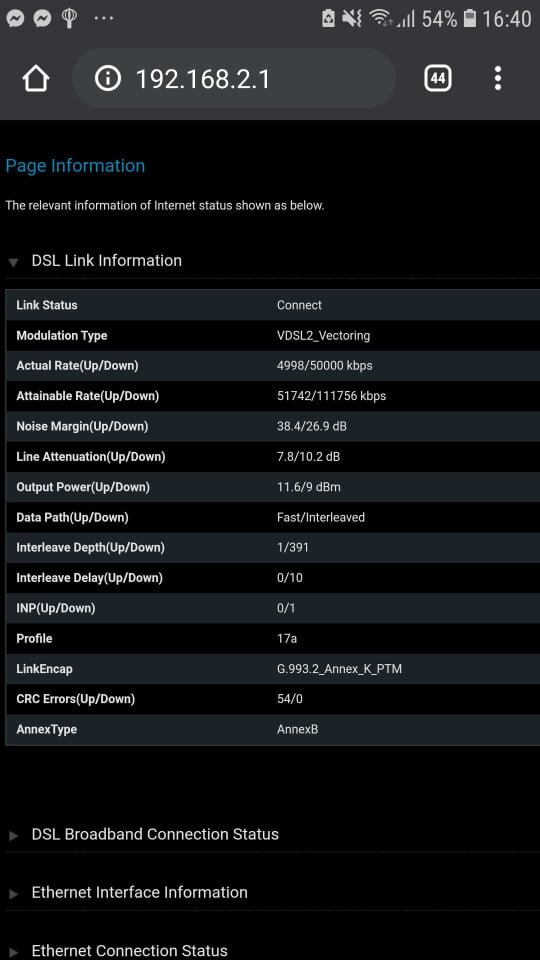The image size is (540, 960).
Task: Click the 192.168.2.1 address bar
Action: click(x=234, y=78)
